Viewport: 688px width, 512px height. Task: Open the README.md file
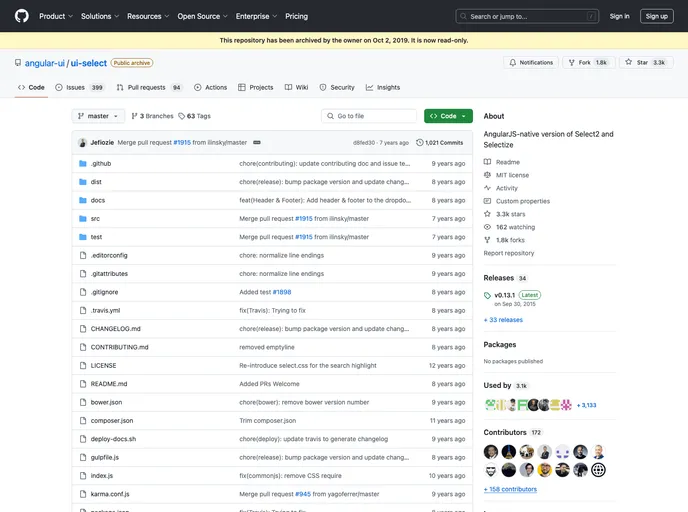point(109,384)
